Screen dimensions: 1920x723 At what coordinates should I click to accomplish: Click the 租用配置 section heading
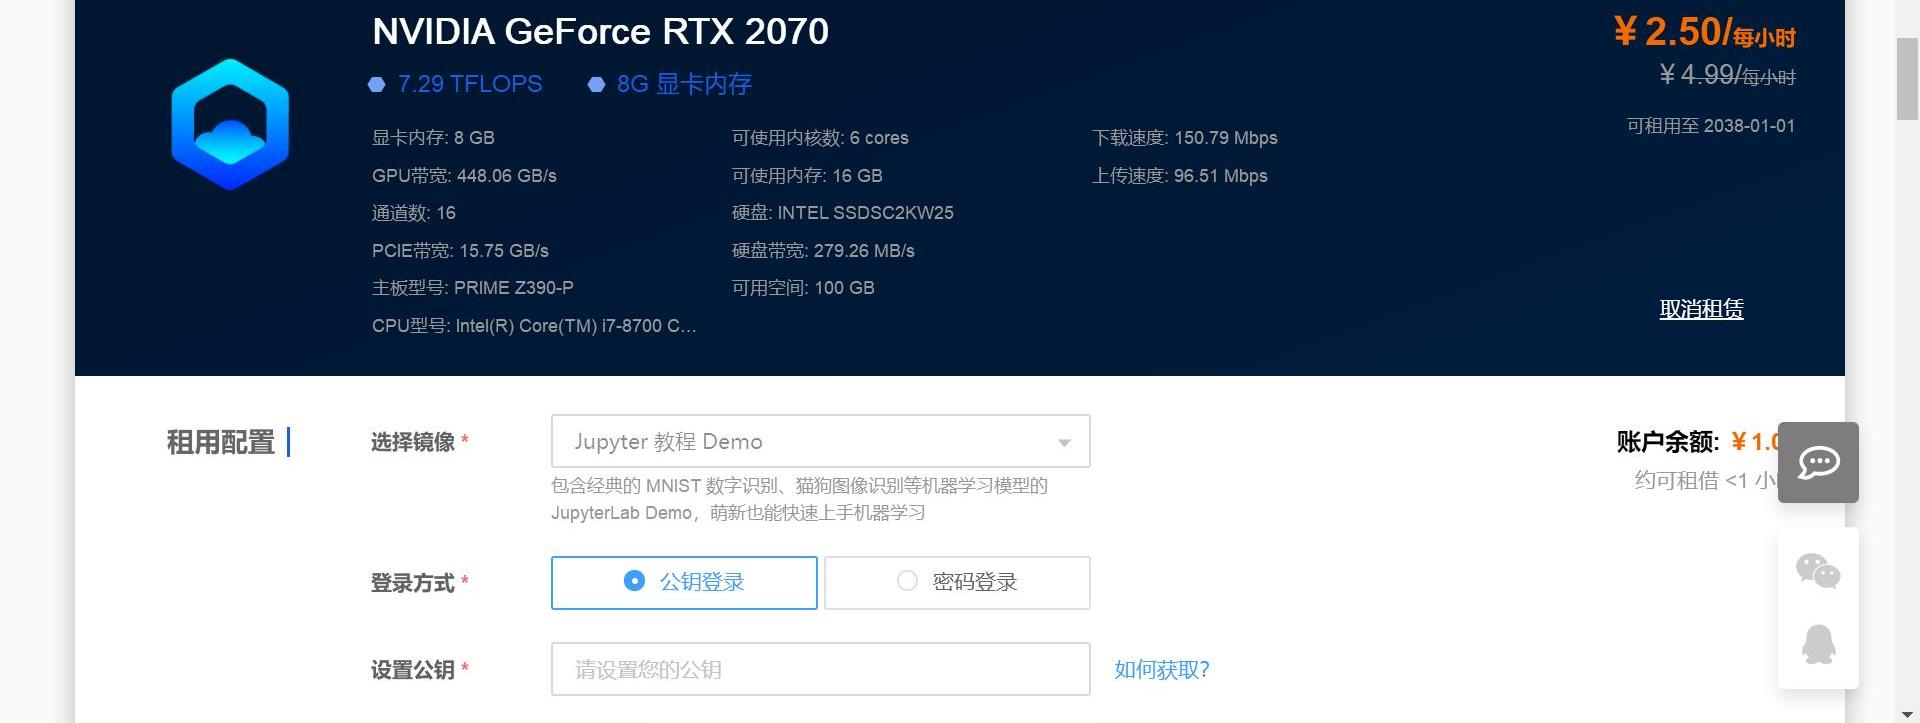pos(220,442)
